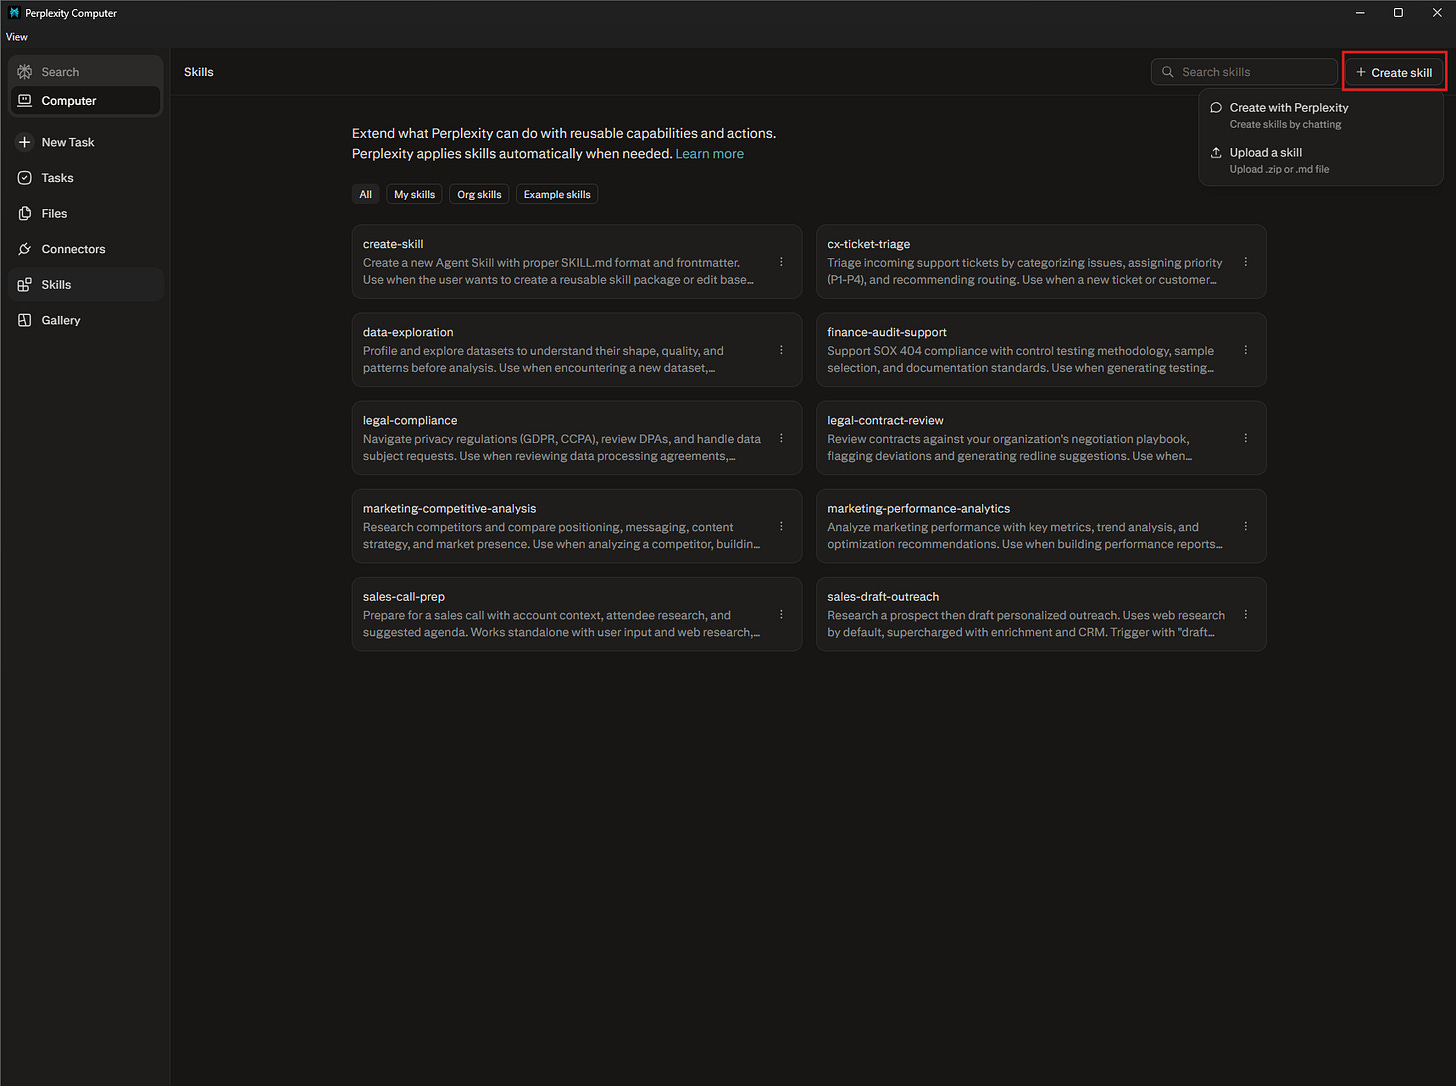
Task: Select the Computer mode in sidebar
Action: click(x=85, y=101)
